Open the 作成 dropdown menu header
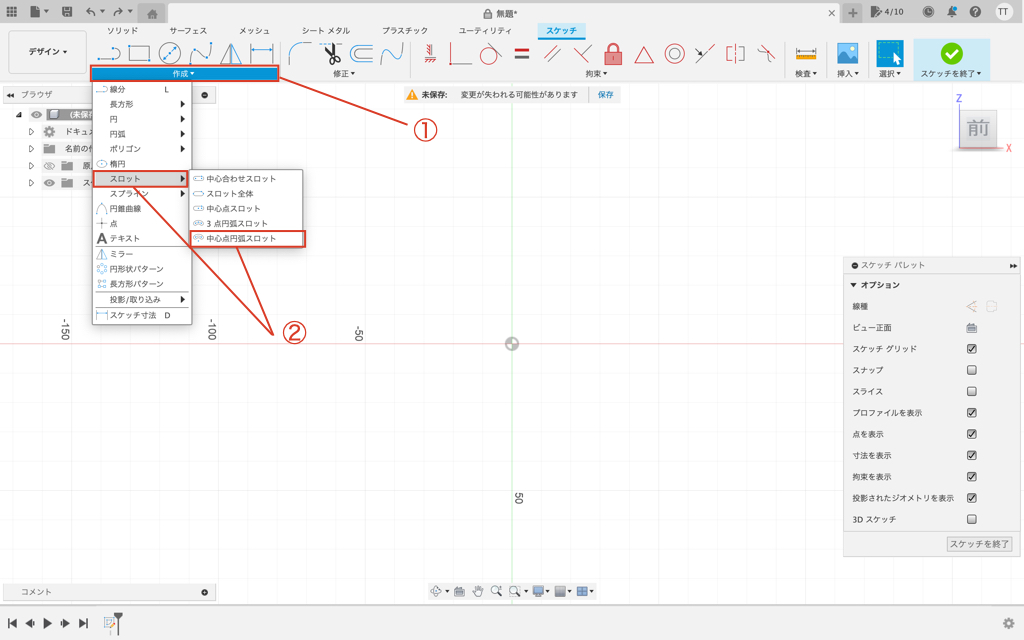Viewport: 1024px width, 640px height. click(x=184, y=74)
